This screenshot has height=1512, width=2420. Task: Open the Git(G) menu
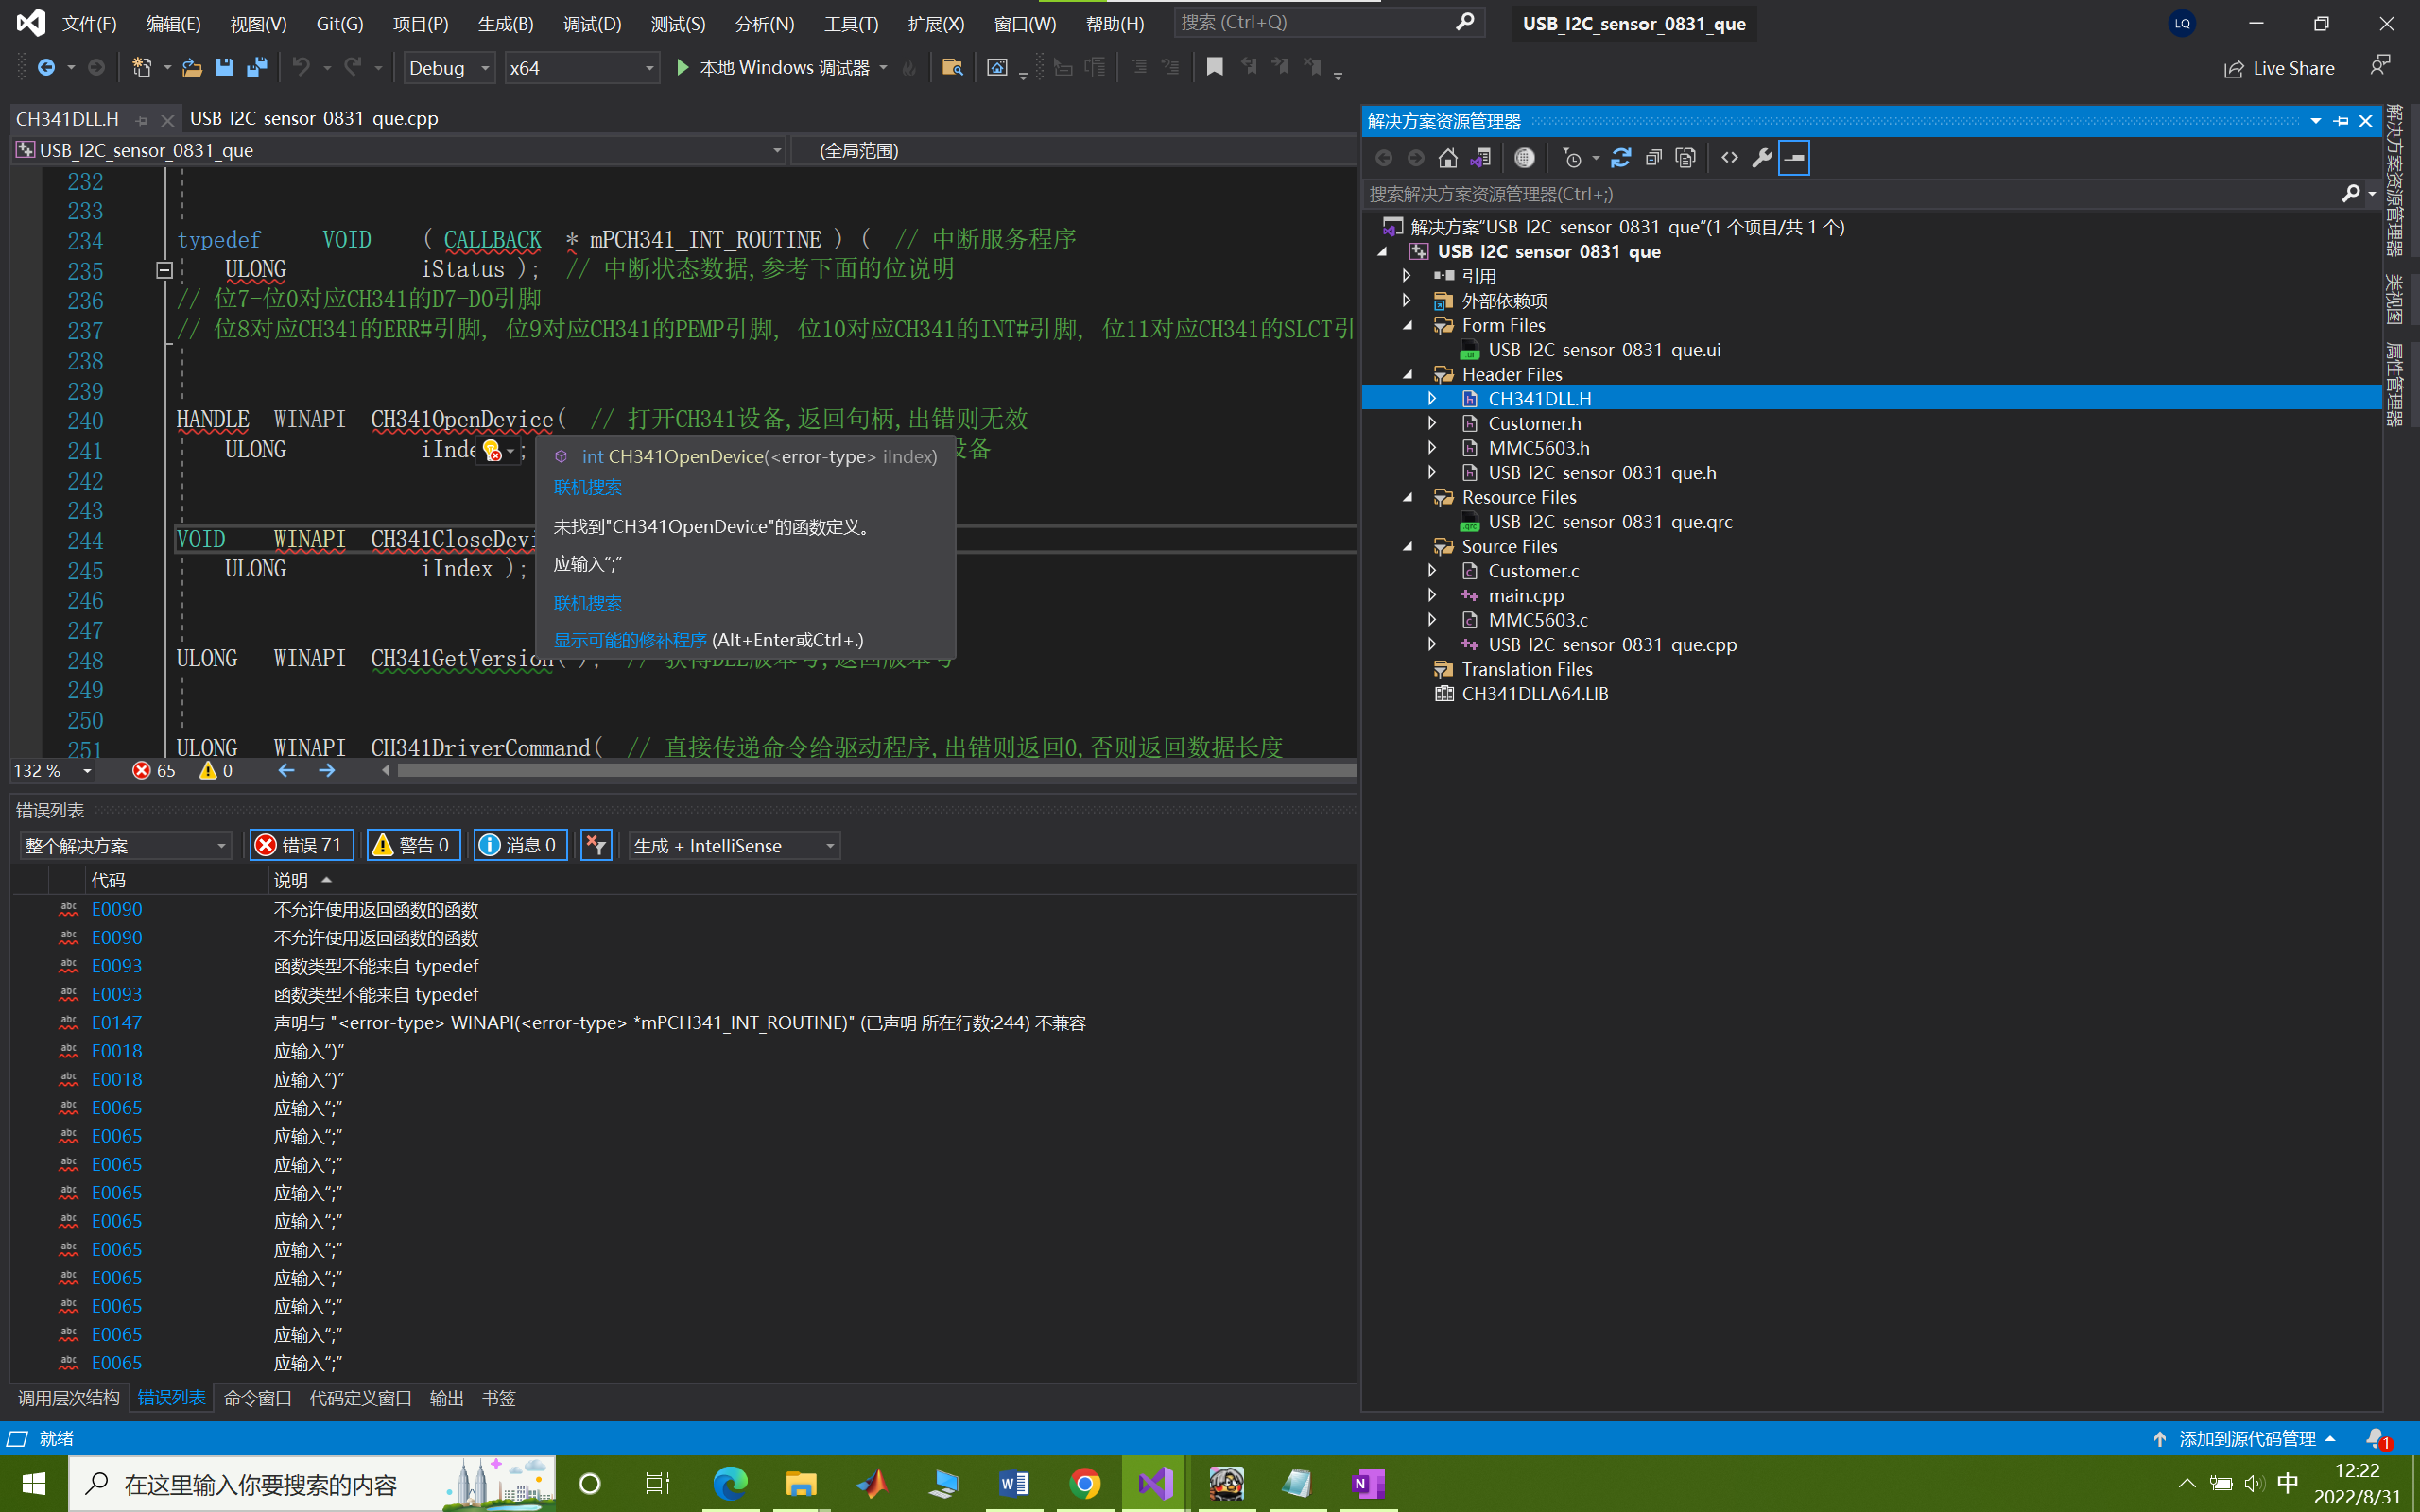340,23
